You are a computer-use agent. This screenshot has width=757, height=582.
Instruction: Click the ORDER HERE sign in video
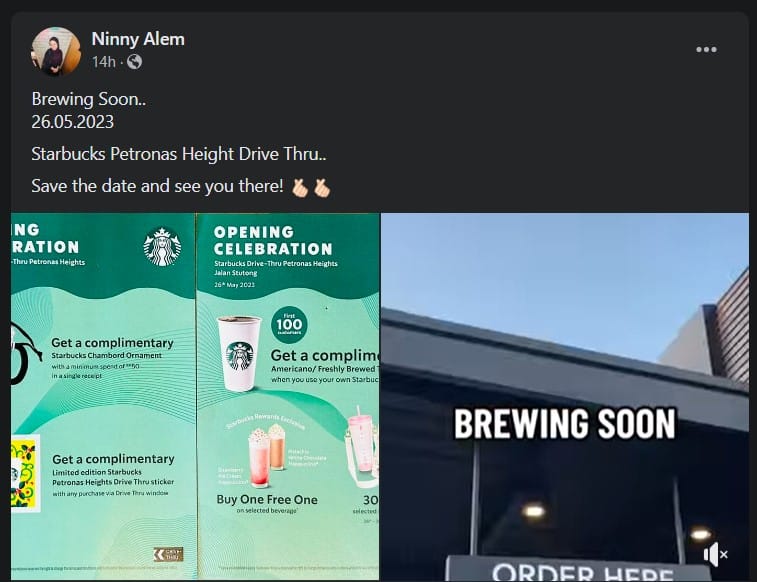[579, 569]
